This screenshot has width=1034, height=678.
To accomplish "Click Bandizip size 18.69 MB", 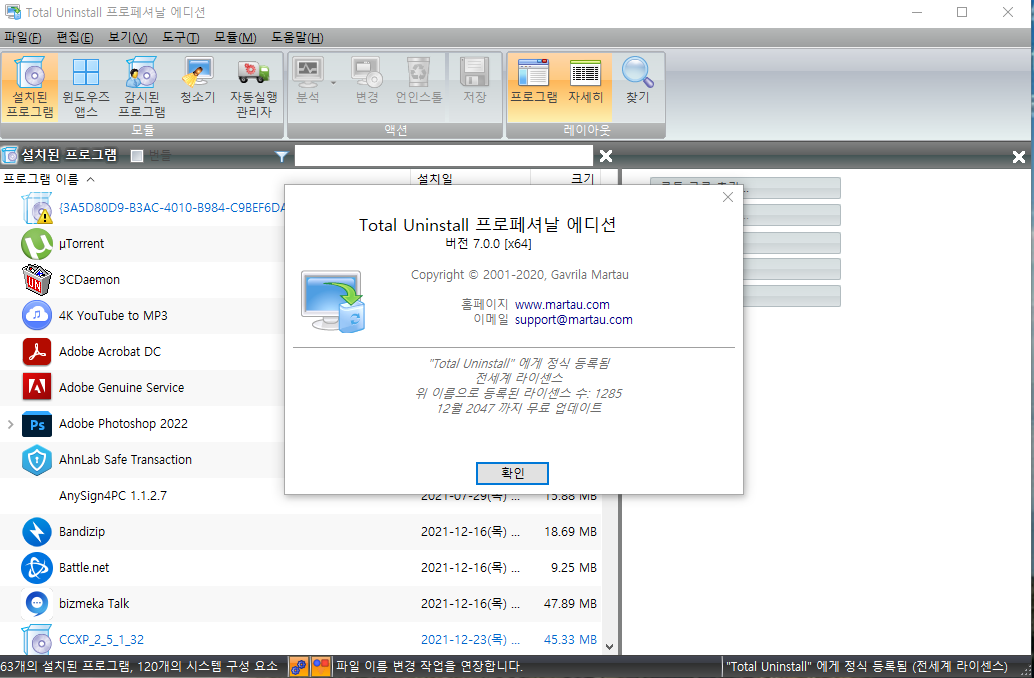I will [x=570, y=532].
